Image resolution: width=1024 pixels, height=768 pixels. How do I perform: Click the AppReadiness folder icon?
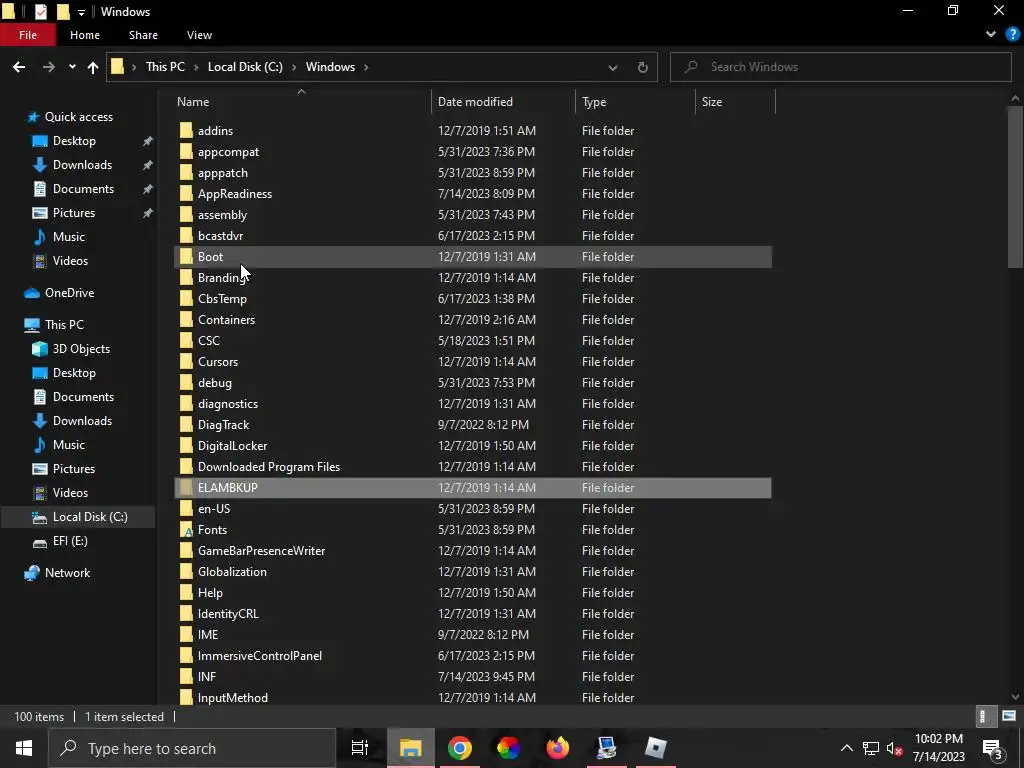[186, 194]
